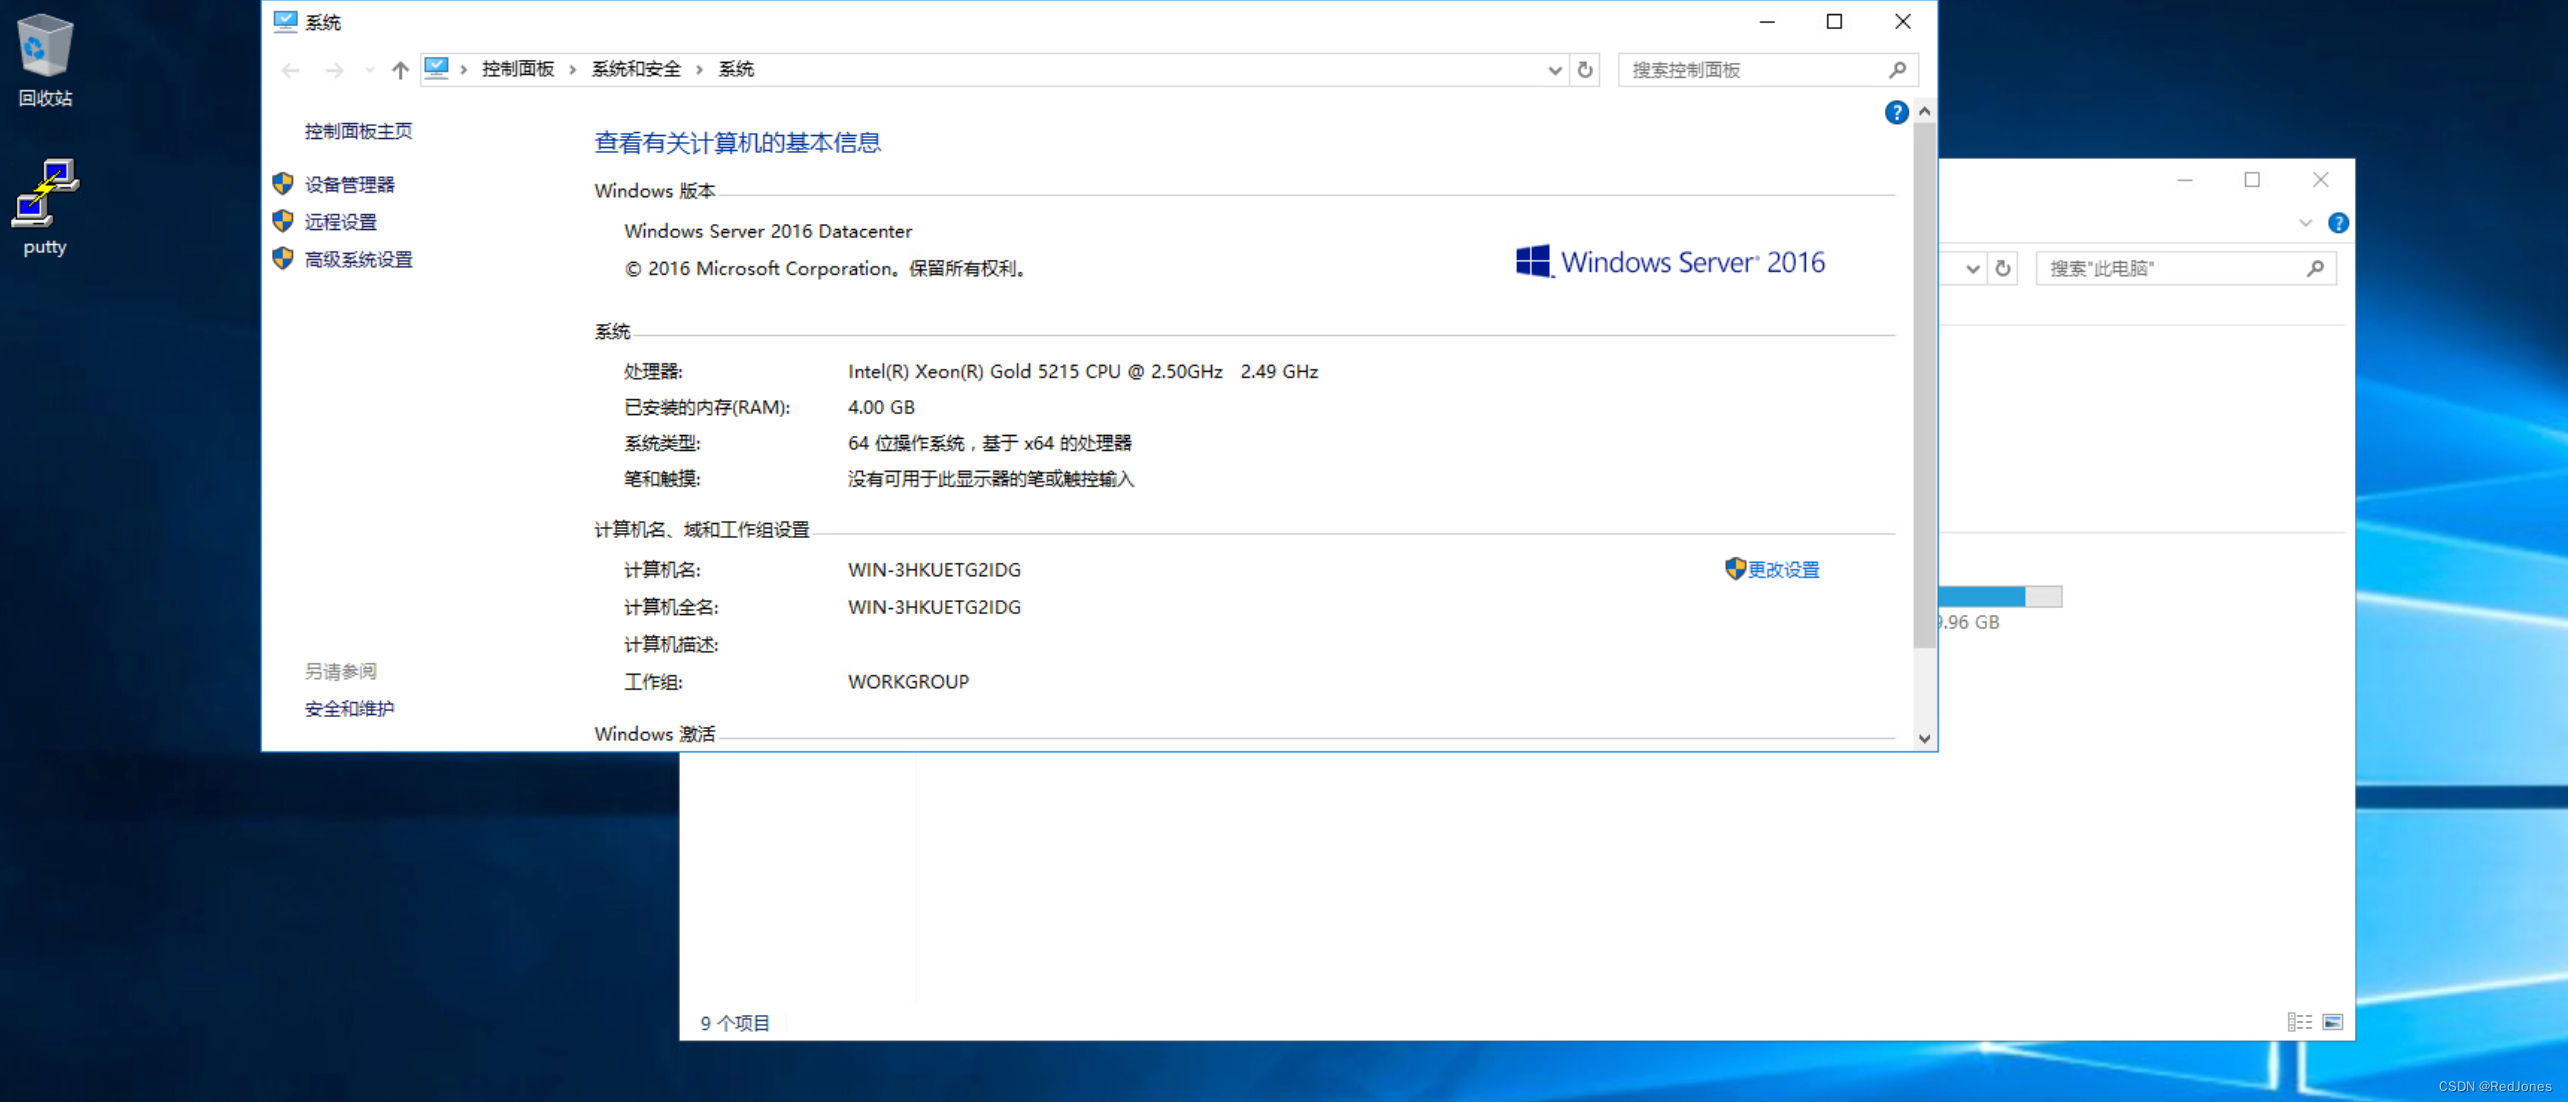Expand the chevron after 控制面板 breadcrumb
Screen dimensions: 2568x1102
tap(573, 69)
